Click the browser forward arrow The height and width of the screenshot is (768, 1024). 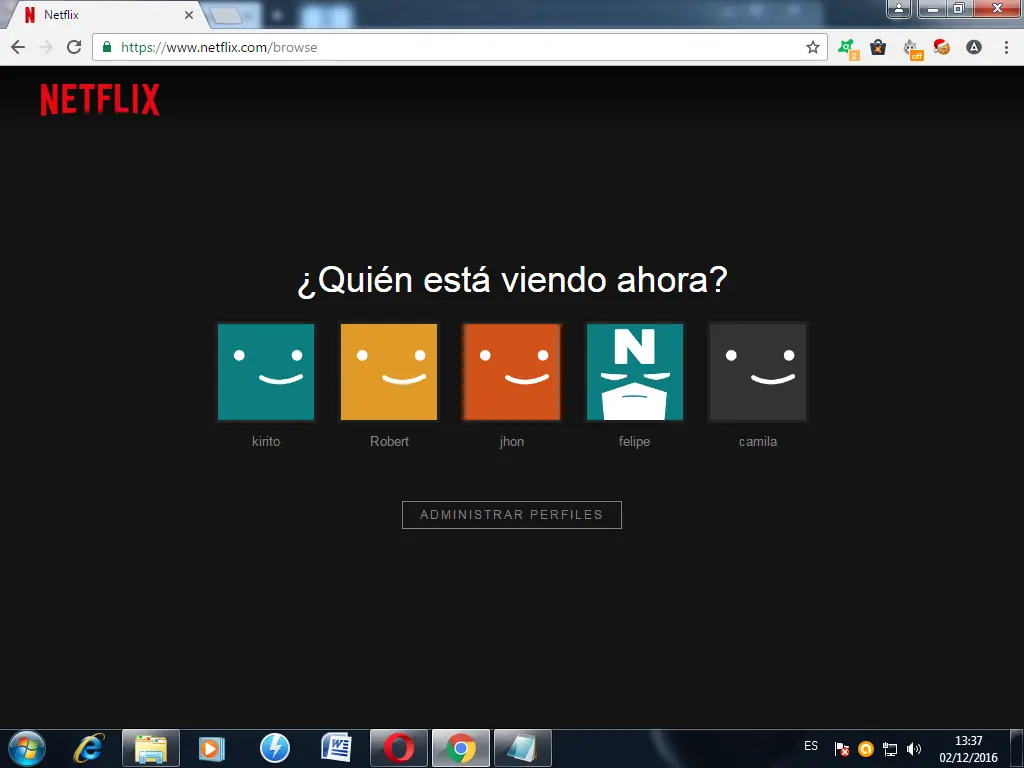46,47
